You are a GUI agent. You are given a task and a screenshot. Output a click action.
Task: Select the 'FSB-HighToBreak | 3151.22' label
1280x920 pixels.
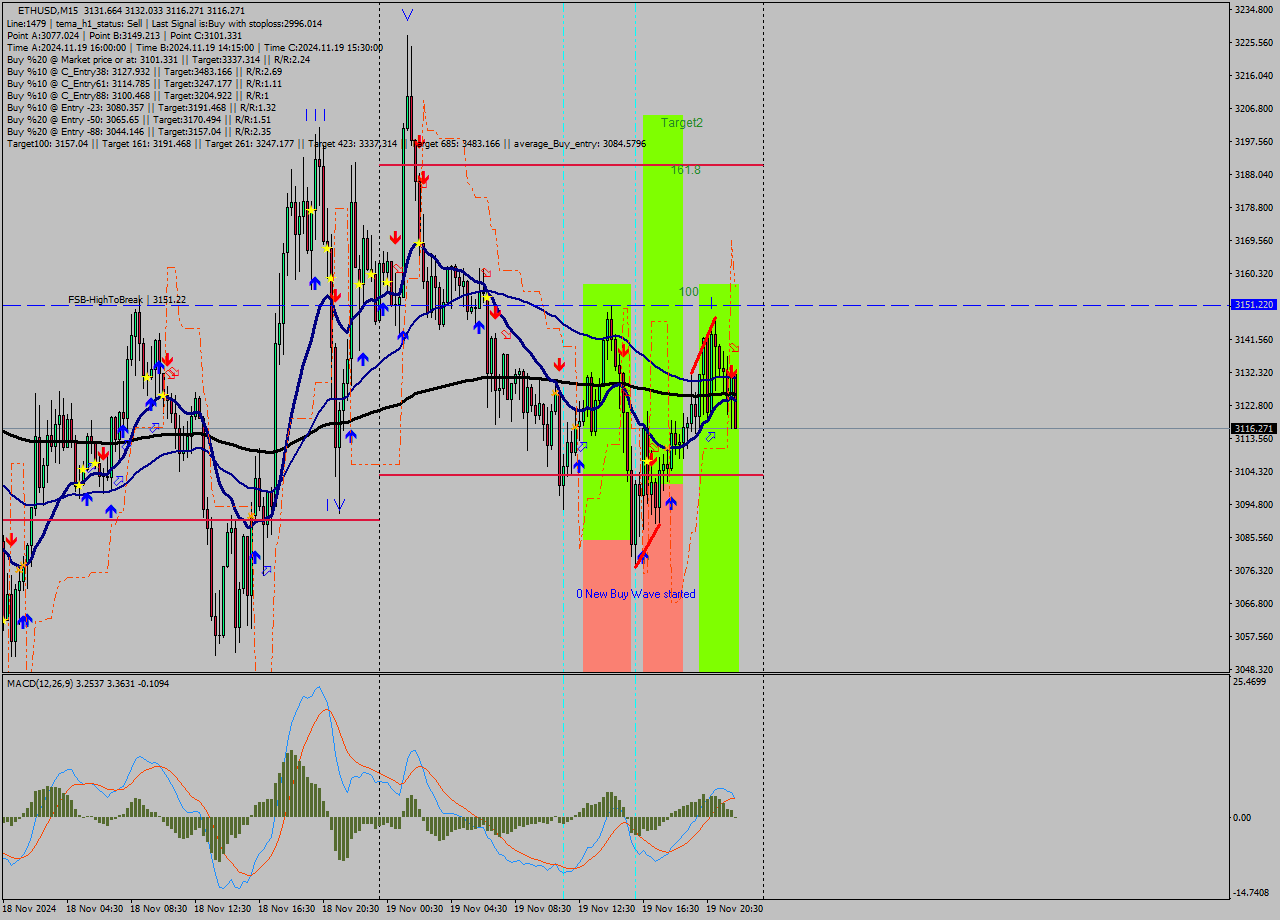[x=127, y=299]
